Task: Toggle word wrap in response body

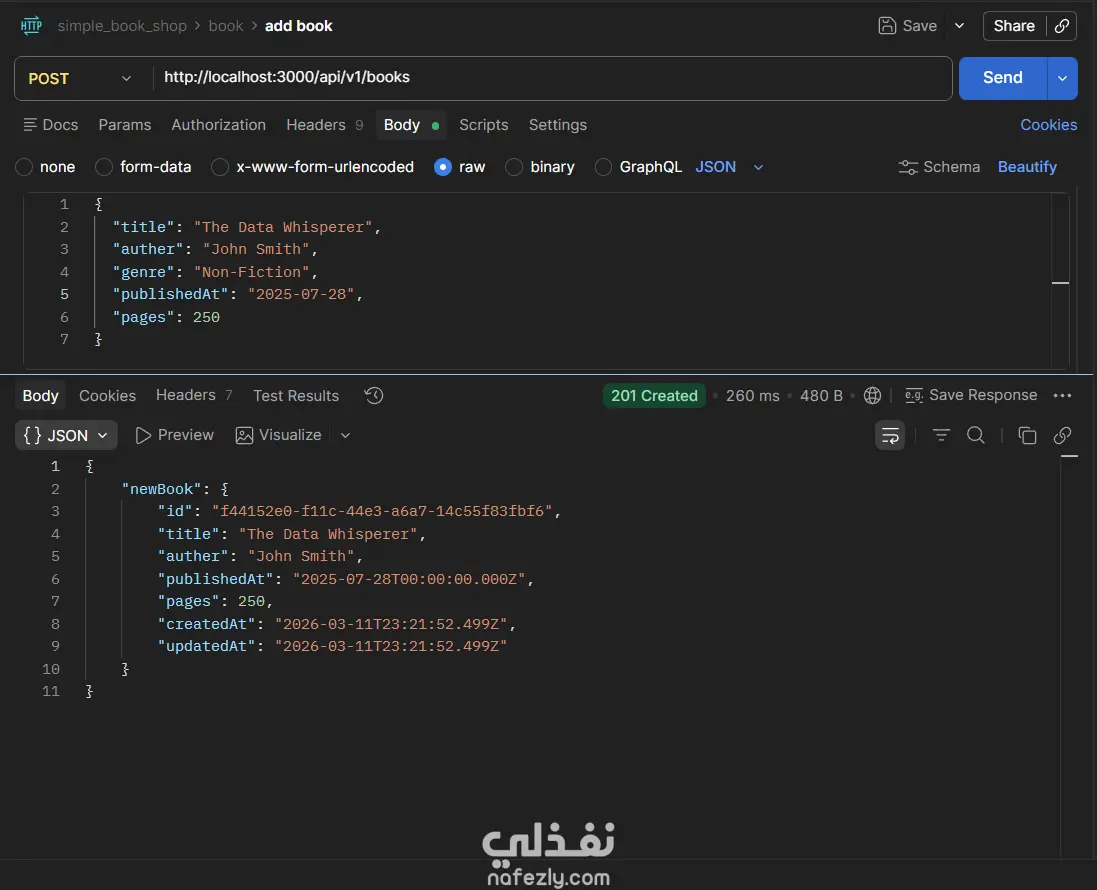Action: coord(890,435)
